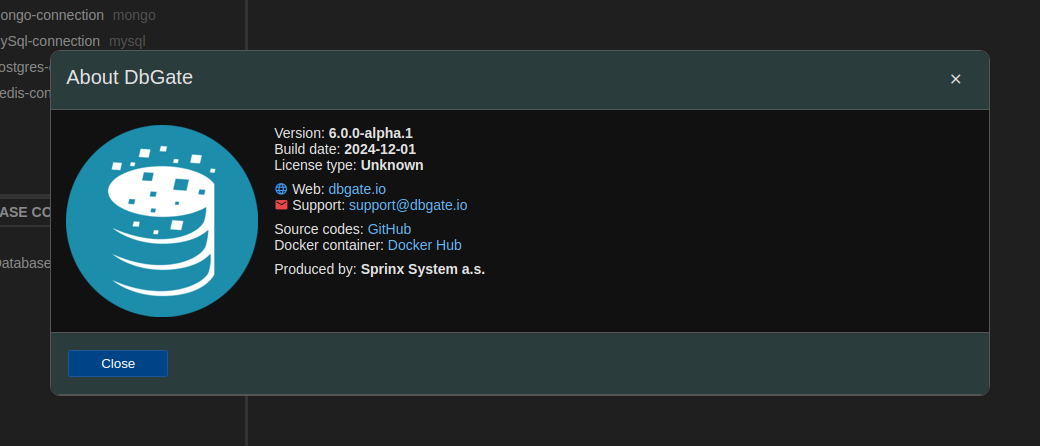This screenshot has width=1040, height=446.
Task: Click the partially hidden sidebar panel header
Action: click(x=25, y=211)
